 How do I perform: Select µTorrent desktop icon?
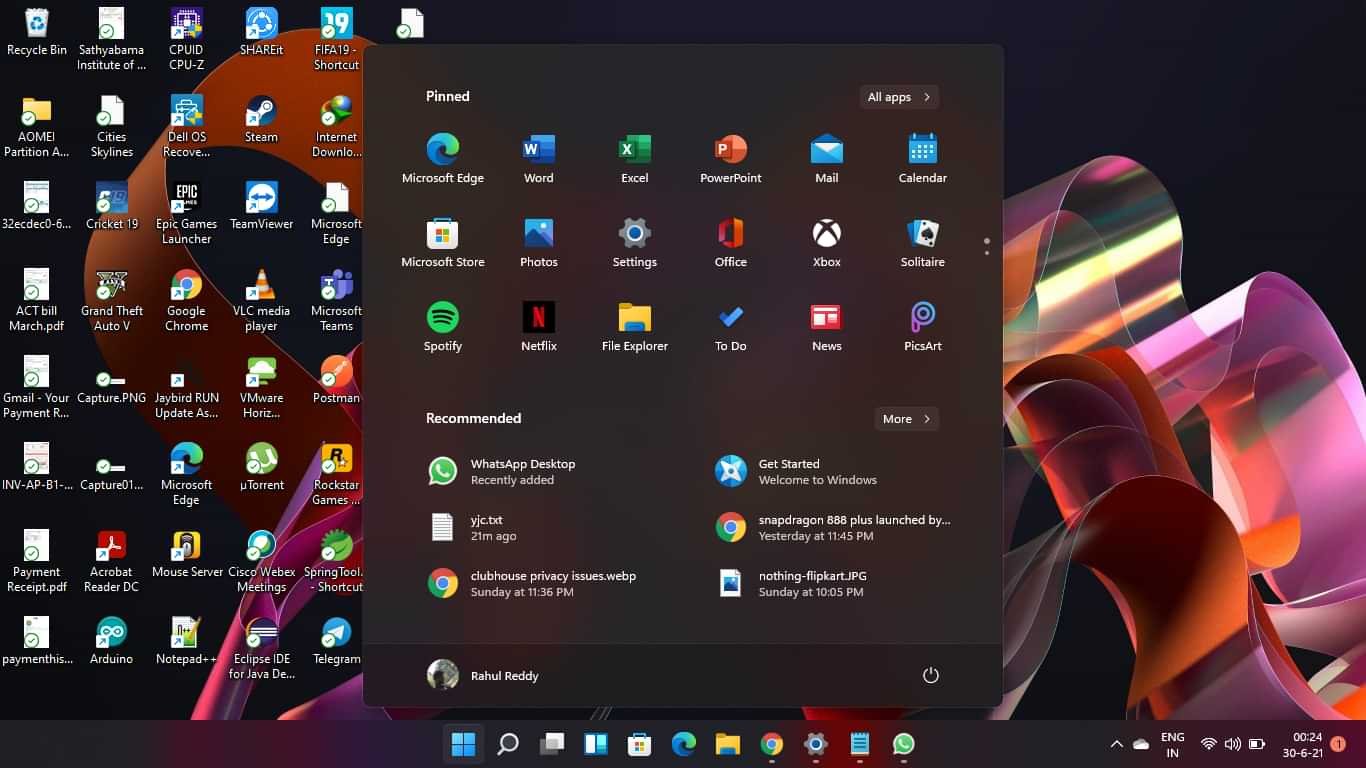coord(261,467)
